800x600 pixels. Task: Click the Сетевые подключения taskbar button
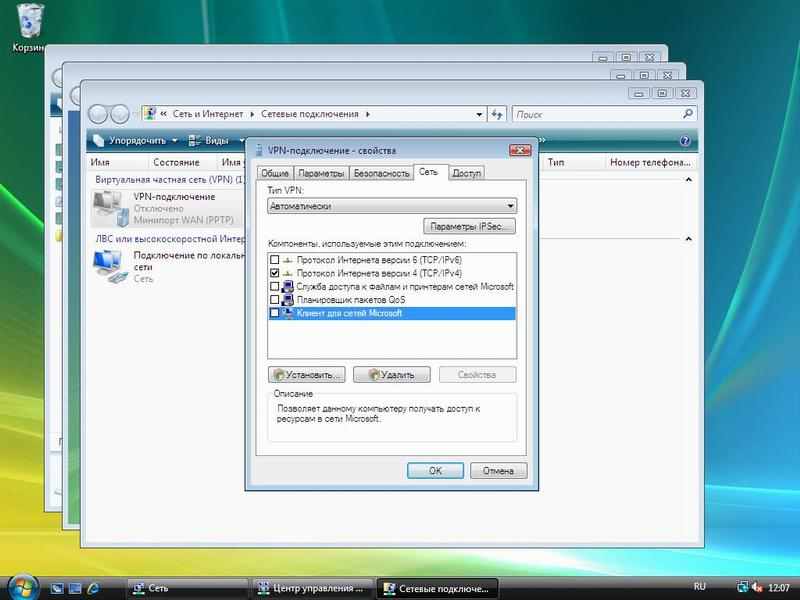[x=437, y=588]
